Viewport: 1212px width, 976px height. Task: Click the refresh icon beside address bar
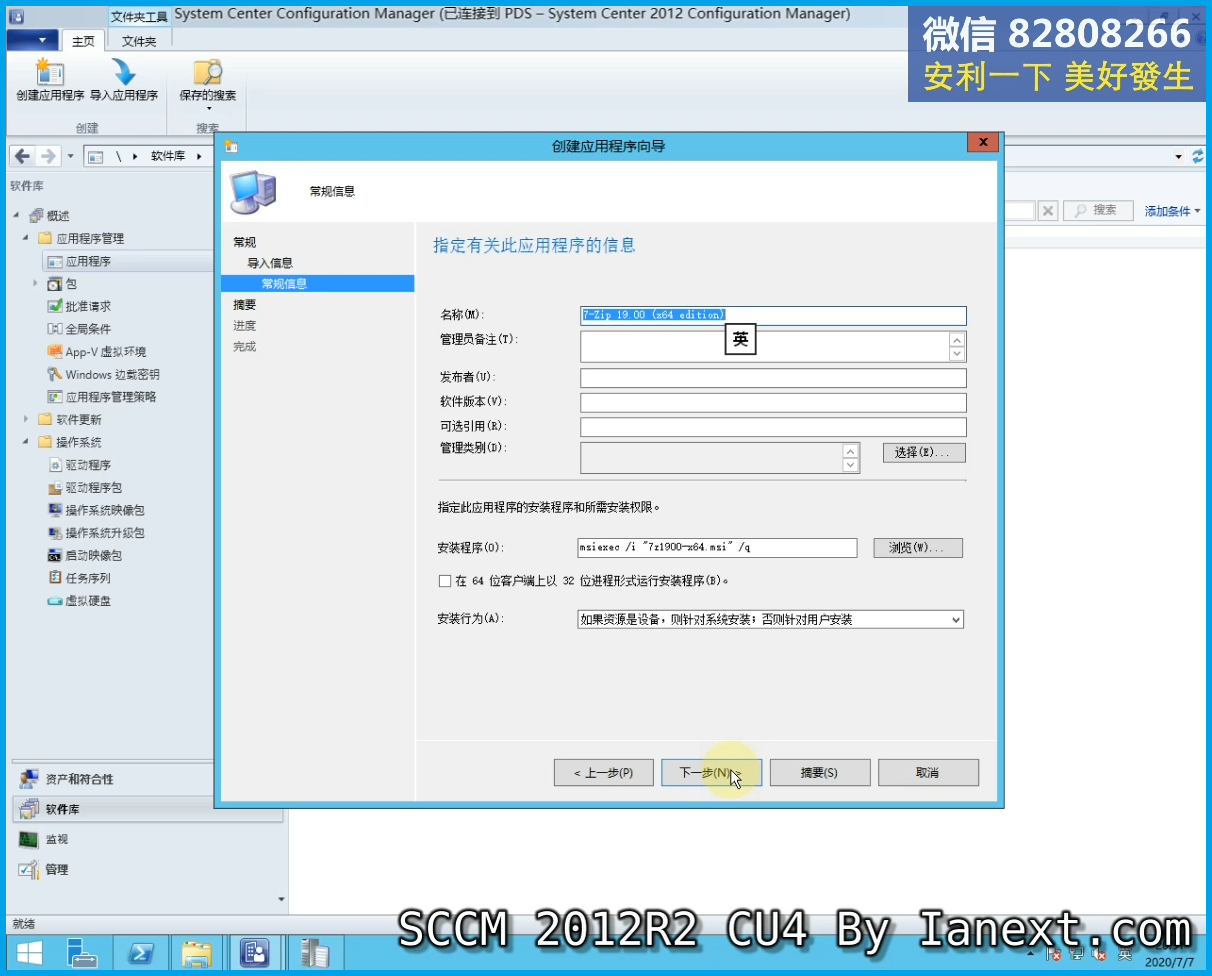tap(1198, 156)
